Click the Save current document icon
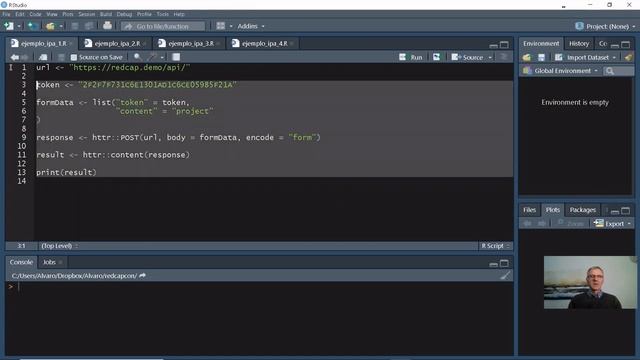Viewport: 640px width, 360px height. [75, 26]
